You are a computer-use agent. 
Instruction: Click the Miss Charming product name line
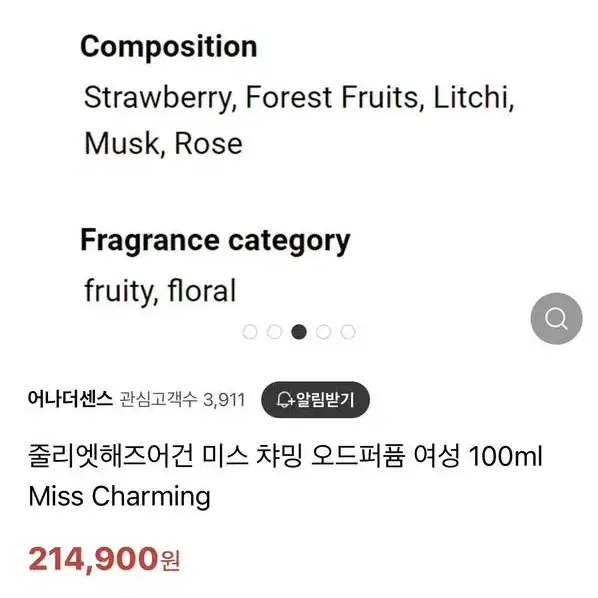click(119, 497)
